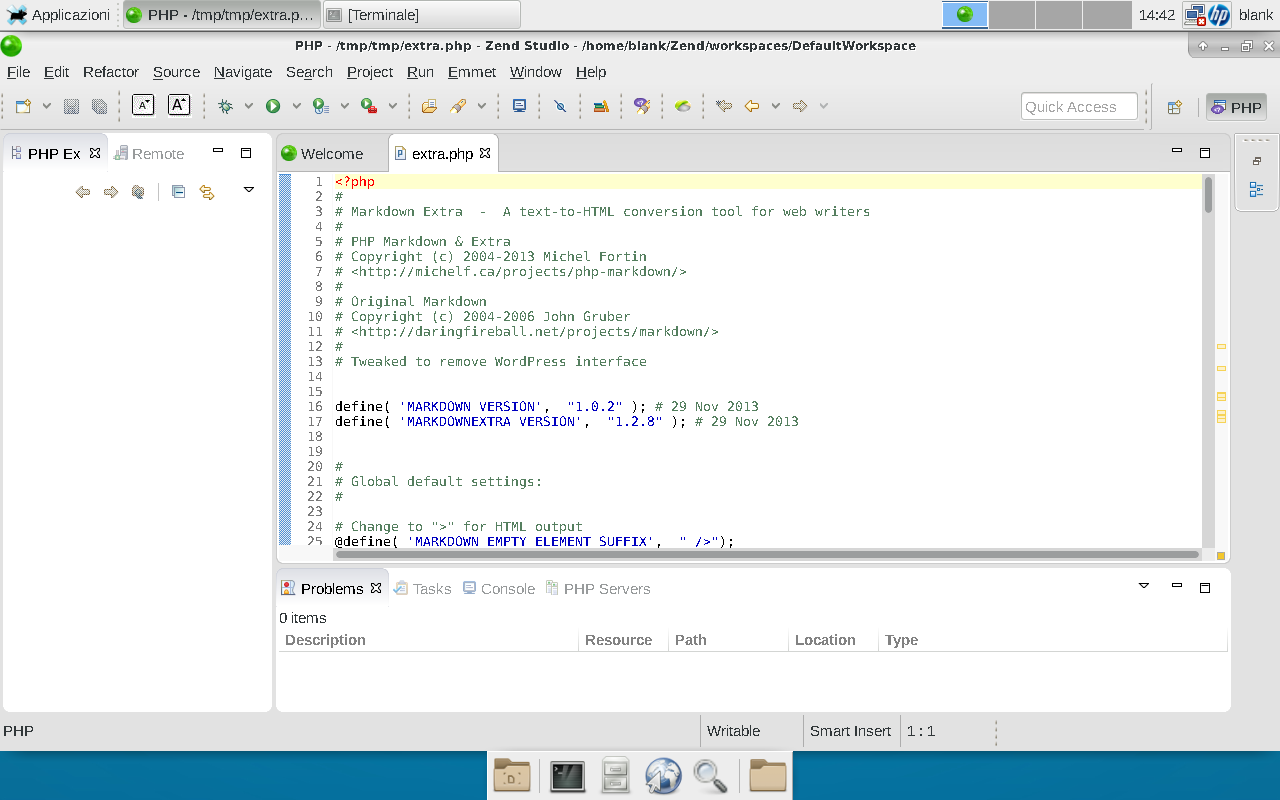Toggle Mark Occurrences in toolbar

[560, 106]
